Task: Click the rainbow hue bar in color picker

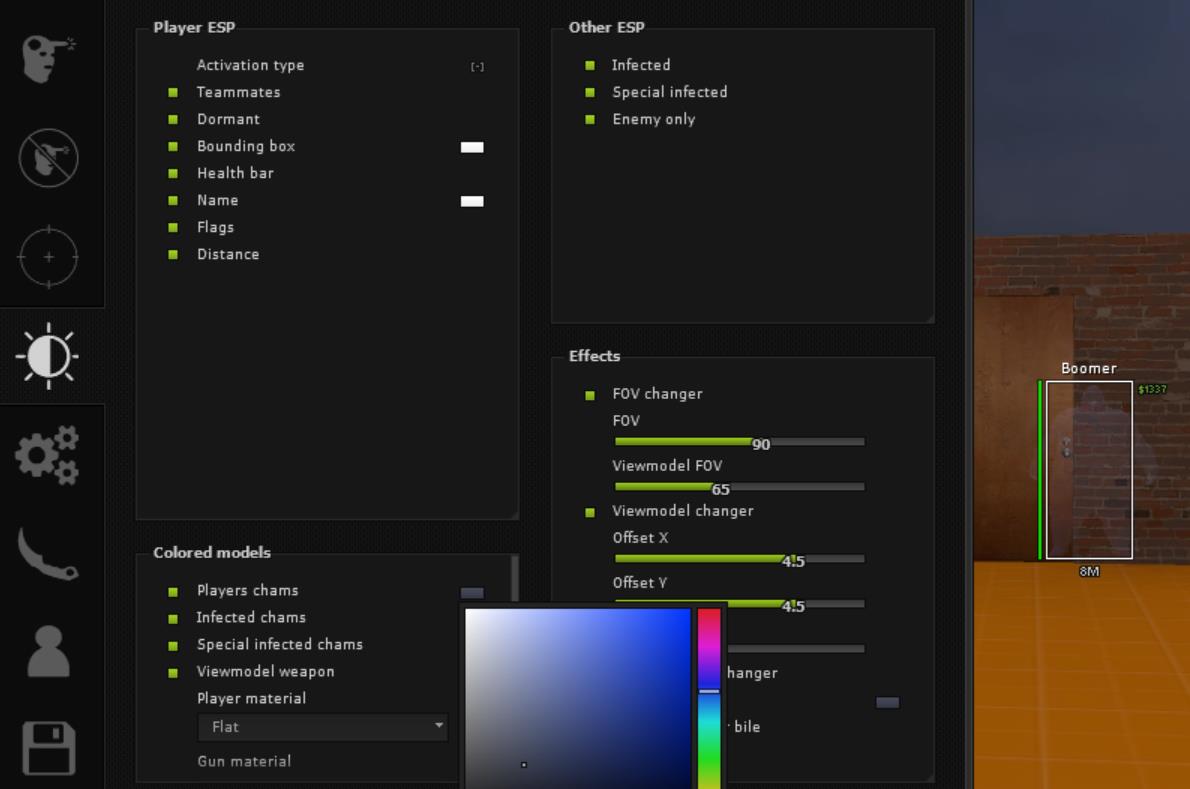Action: tap(709, 698)
